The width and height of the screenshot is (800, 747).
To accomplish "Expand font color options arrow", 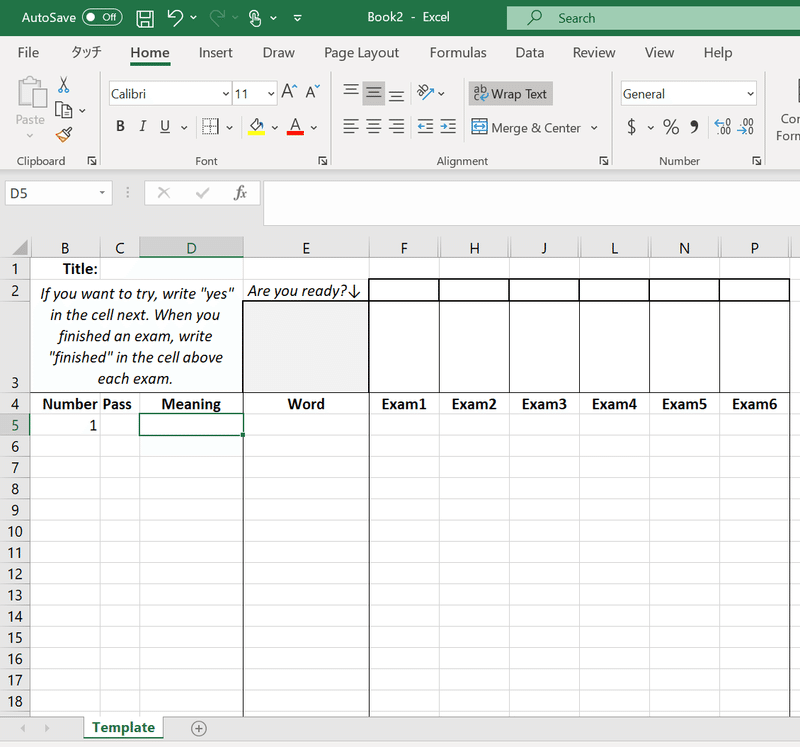I will pos(314,128).
